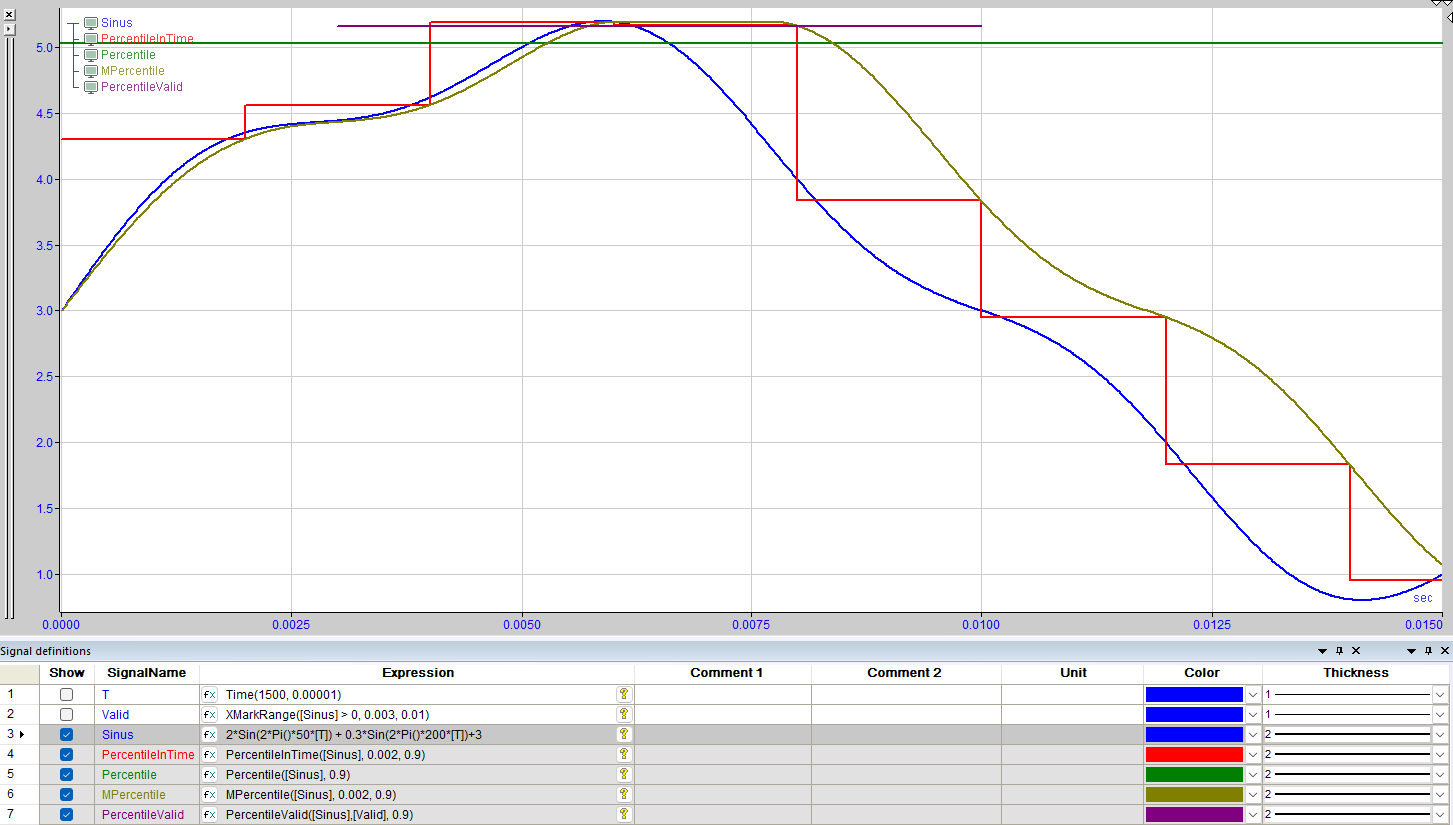Image resolution: width=1453 pixels, height=825 pixels.
Task: Click the purple color swatch for PercentileValid
Action: coord(1194,814)
